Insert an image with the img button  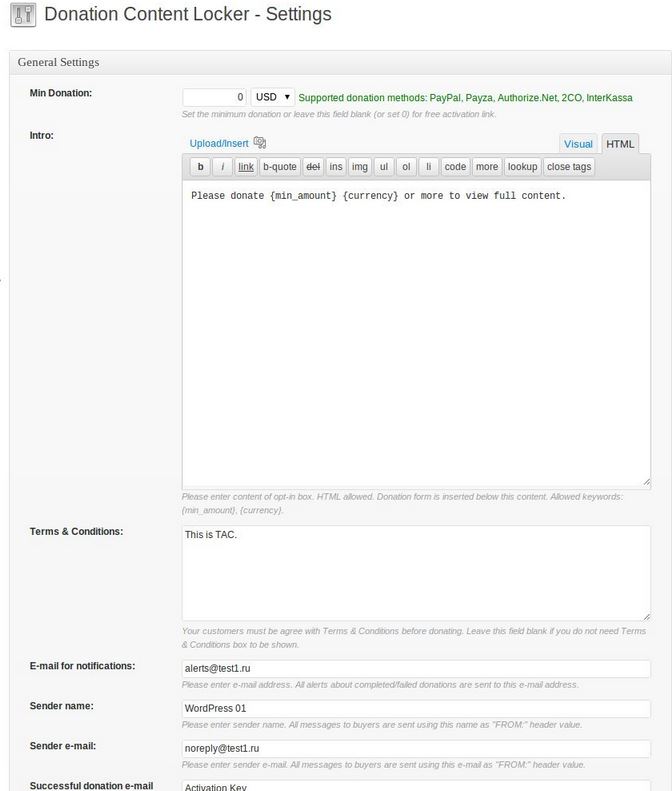[x=360, y=166]
